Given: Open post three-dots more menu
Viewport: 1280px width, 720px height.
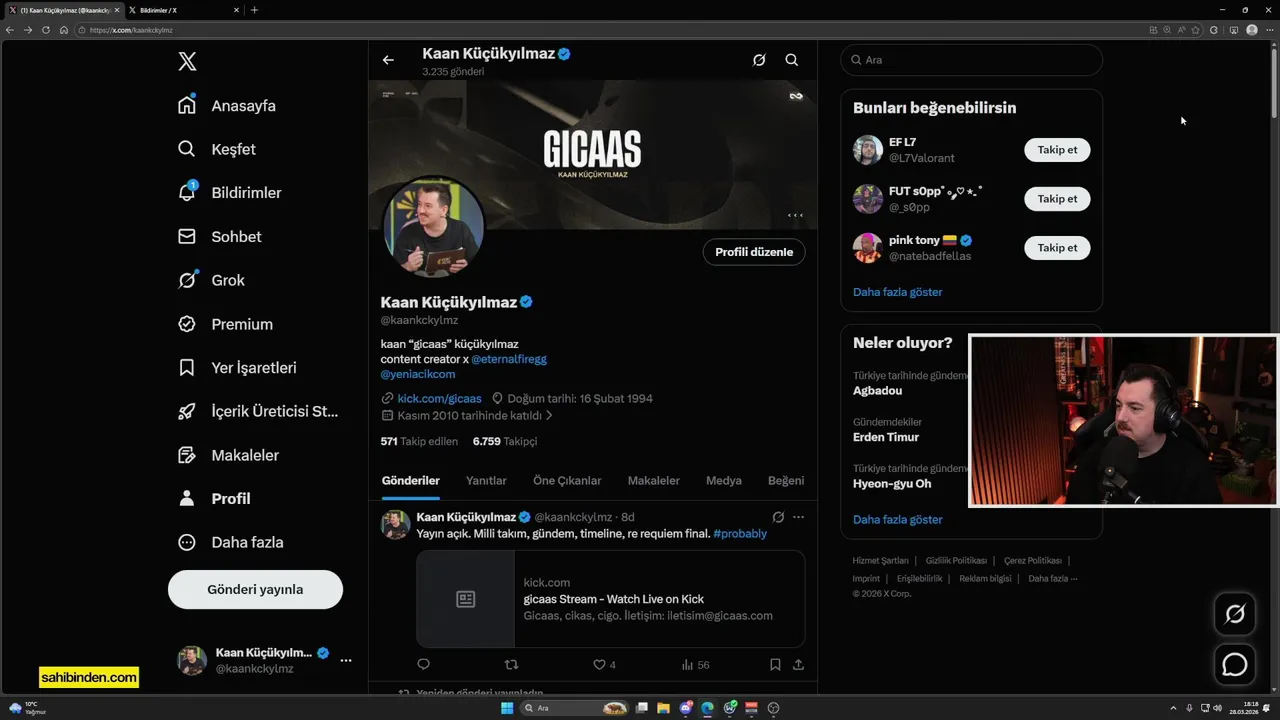Looking at the screenshot, I should [x=798, y=517].
